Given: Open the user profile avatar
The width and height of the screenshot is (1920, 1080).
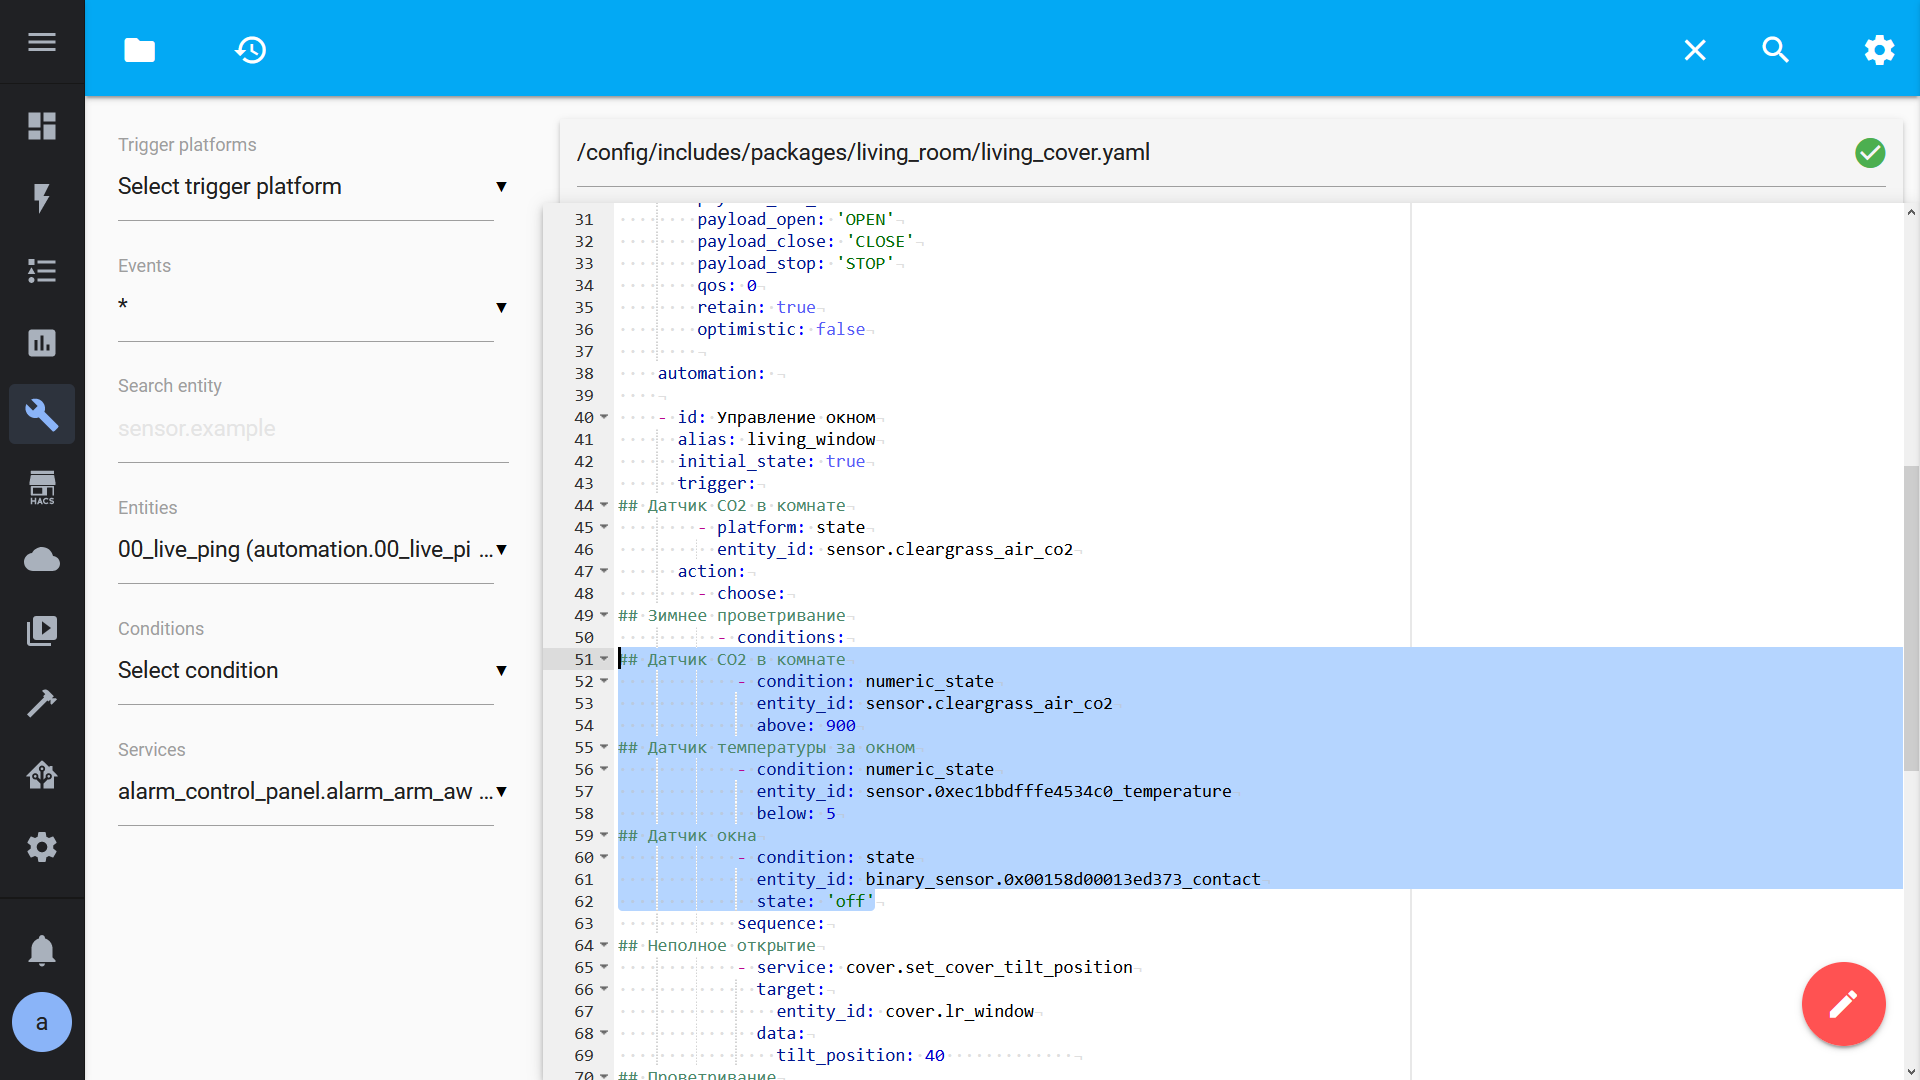Looking at the screenshot, I should tap(42, 1022).
